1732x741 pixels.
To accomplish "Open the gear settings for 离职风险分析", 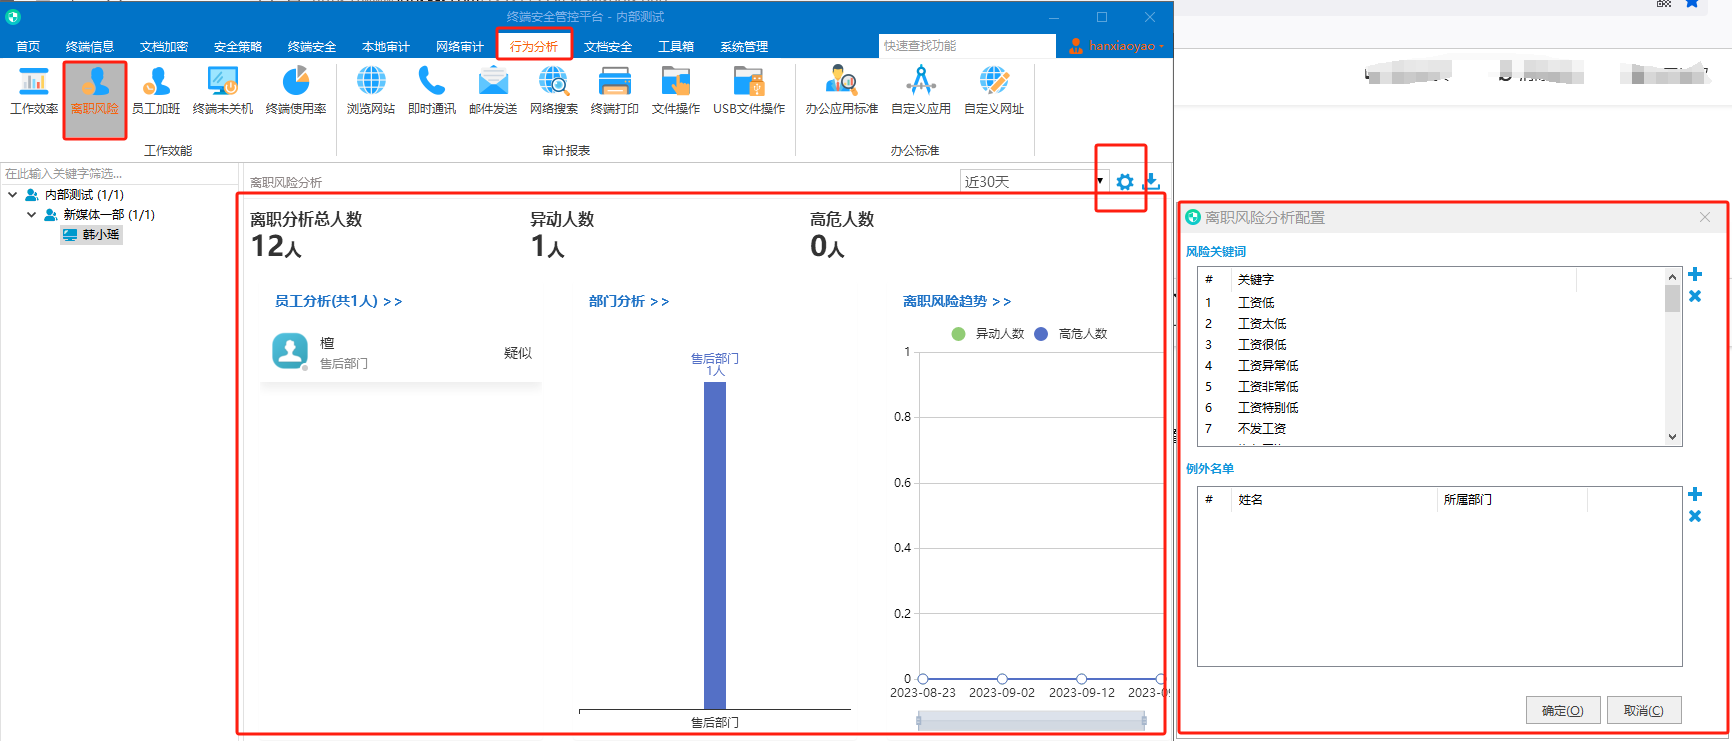I will coord(1125,182).
